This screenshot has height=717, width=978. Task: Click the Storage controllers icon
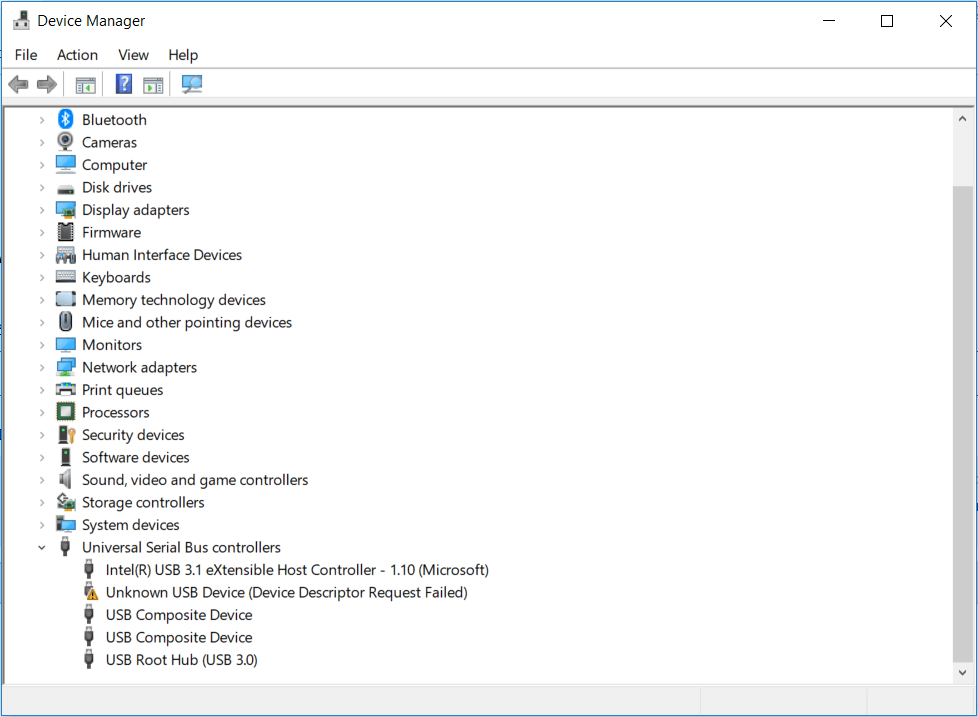pos(65,501)
